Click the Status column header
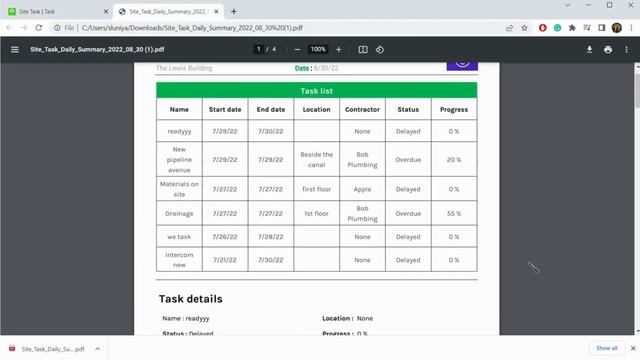This screenshot has width=640, height=360. pos(408,109)
